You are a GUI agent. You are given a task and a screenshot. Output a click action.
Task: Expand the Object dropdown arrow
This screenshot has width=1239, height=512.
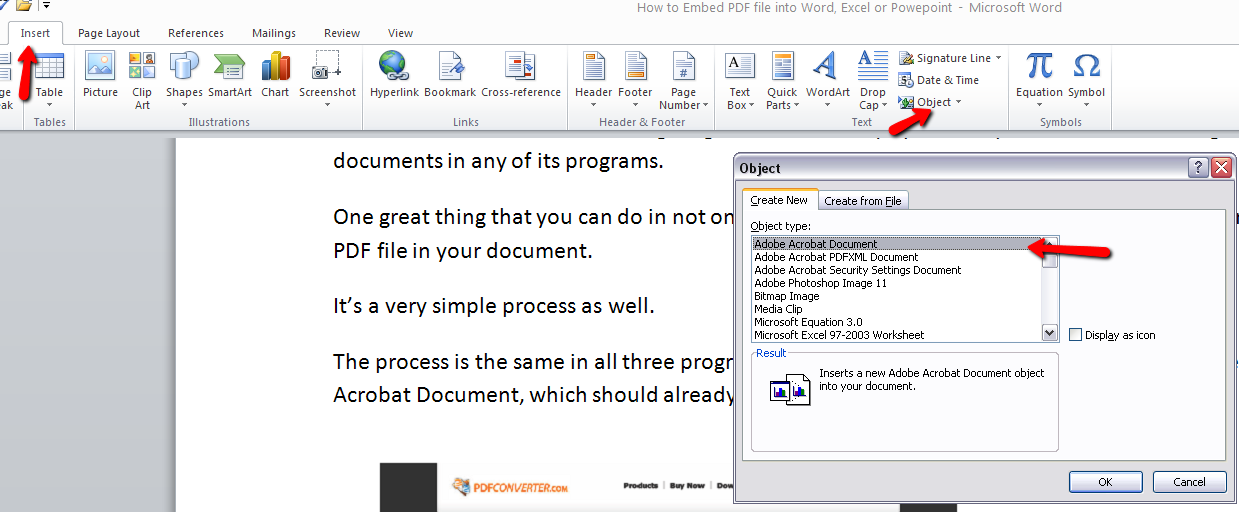point(958,102)
